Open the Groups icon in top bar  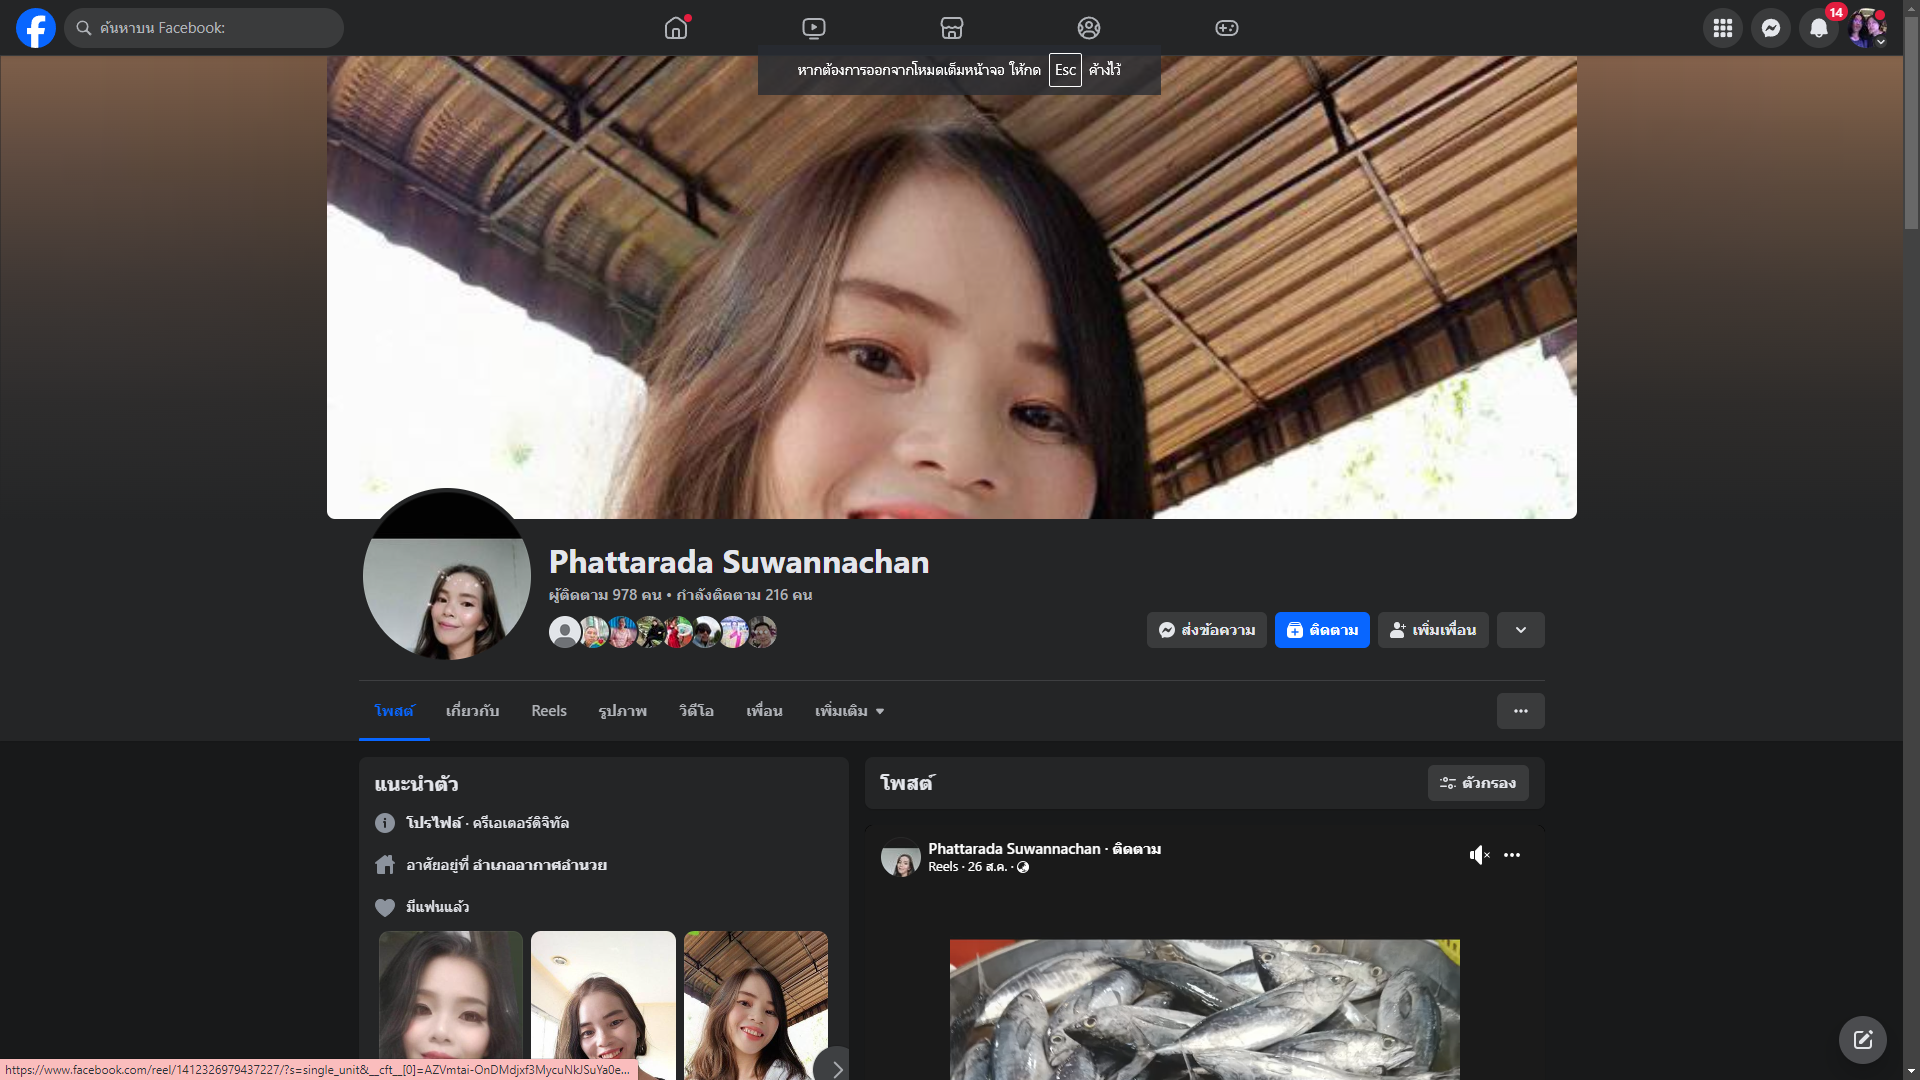click(x=1089, y=28)
